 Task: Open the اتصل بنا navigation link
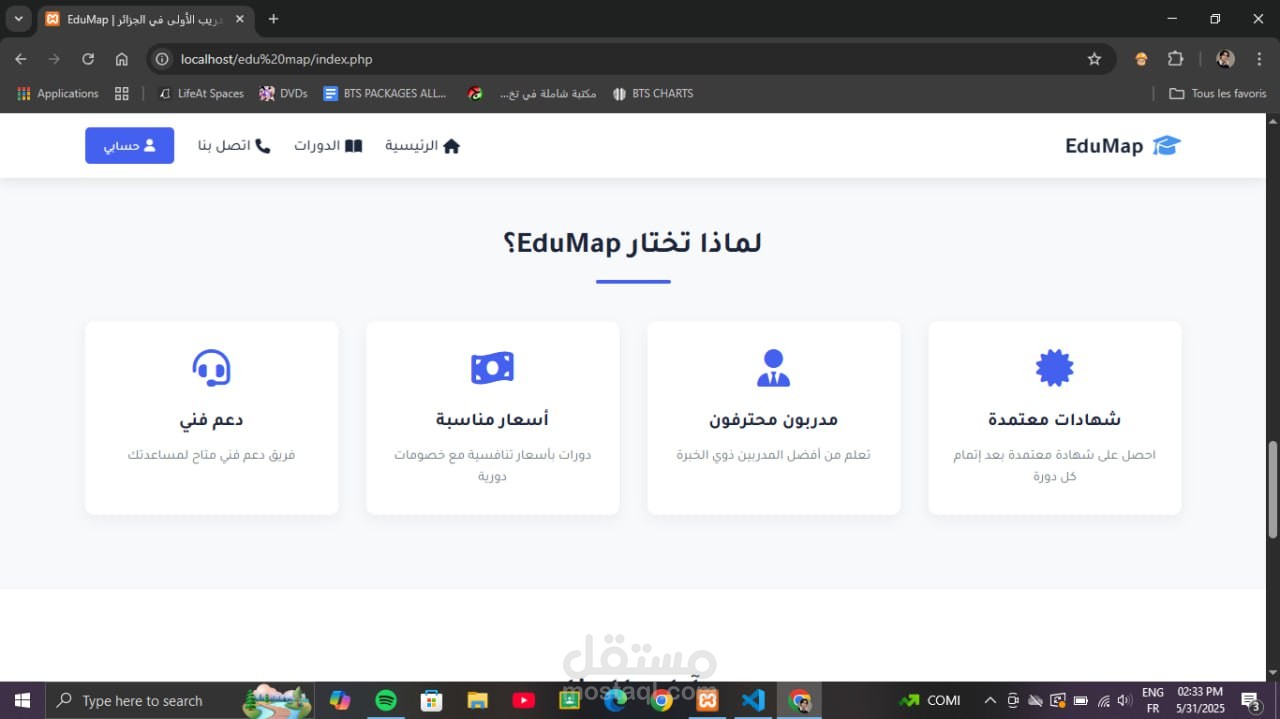coord(234,146)
